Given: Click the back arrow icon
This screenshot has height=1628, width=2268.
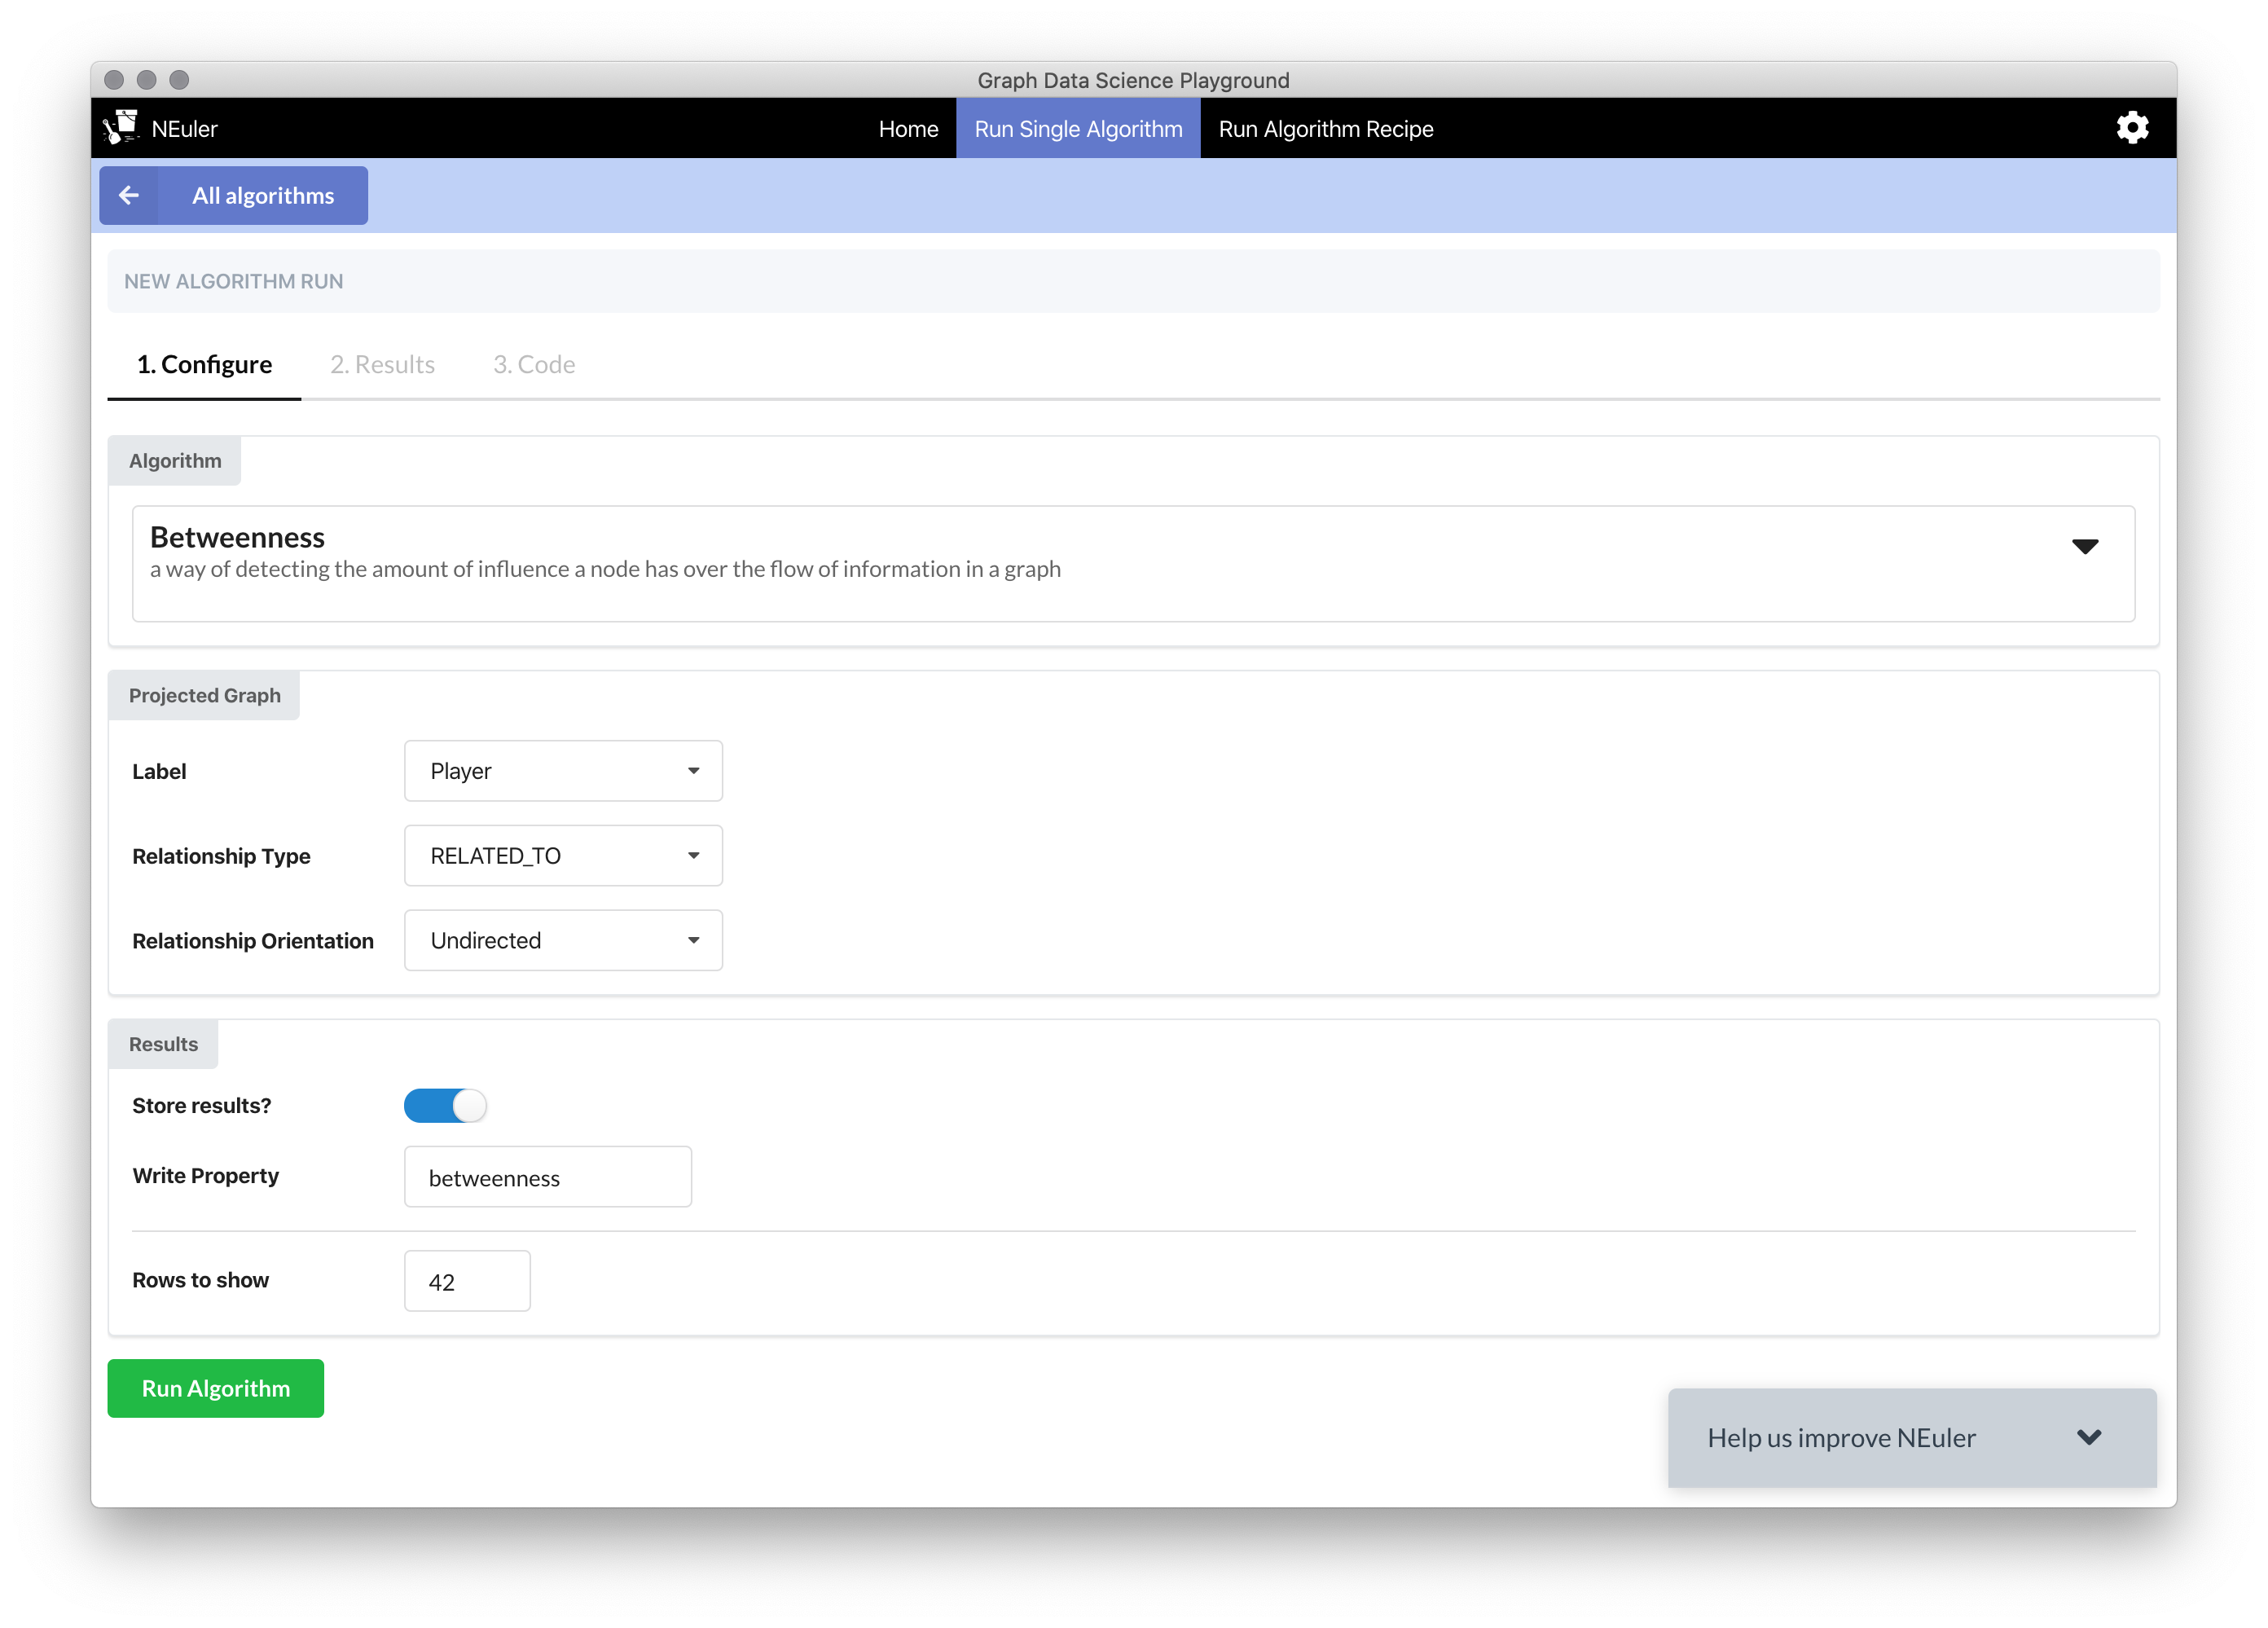Looking at the screenshot, I should [129, 195].
